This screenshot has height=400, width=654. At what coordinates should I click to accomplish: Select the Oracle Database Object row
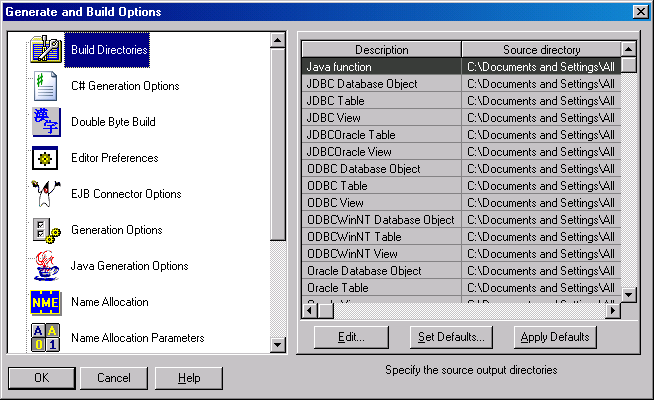point(381,271)
